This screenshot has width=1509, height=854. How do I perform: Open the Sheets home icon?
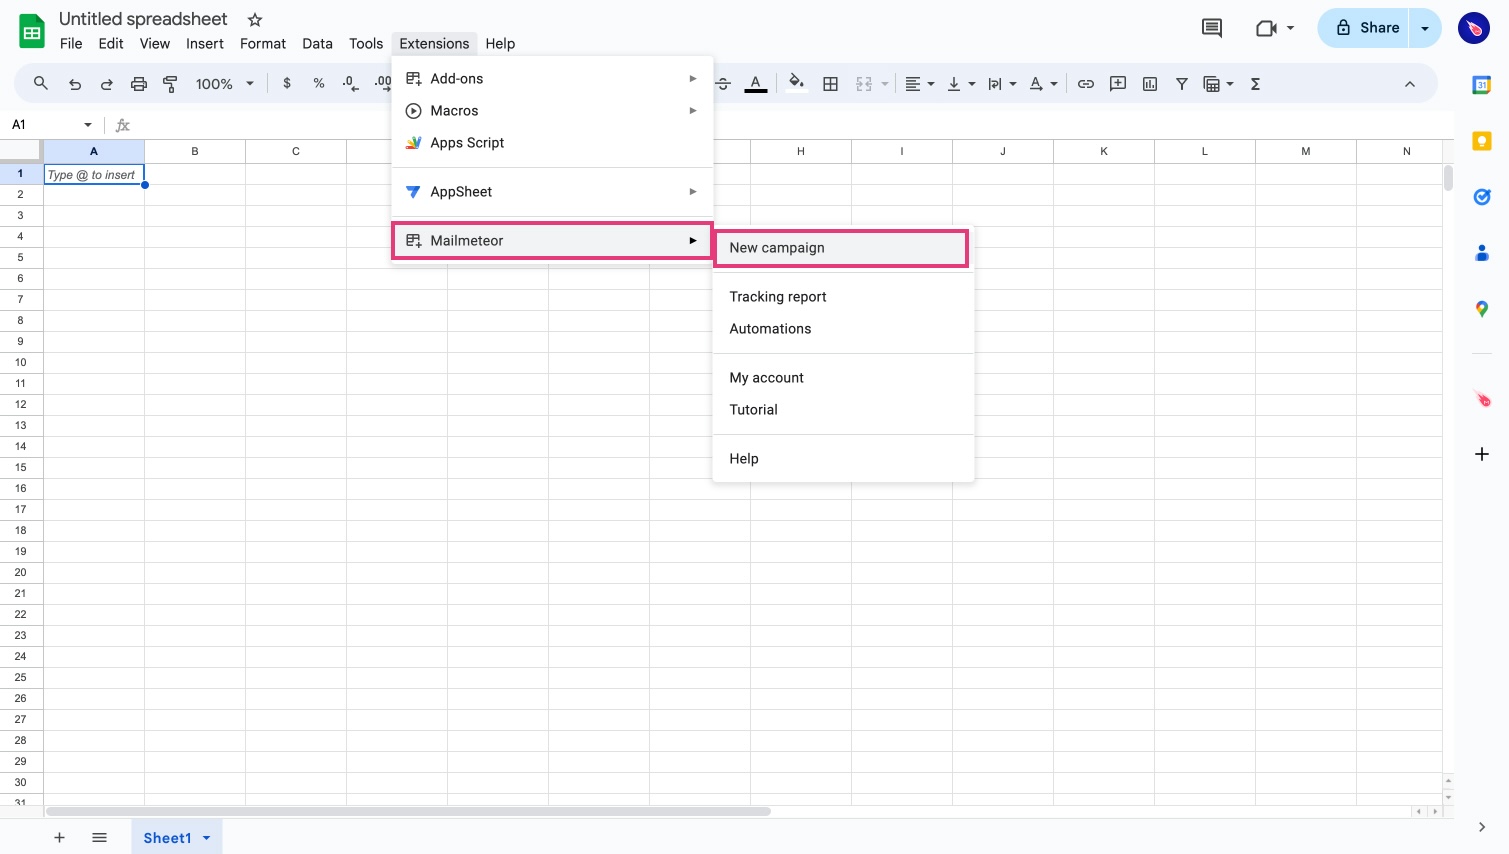pos(32,31)
